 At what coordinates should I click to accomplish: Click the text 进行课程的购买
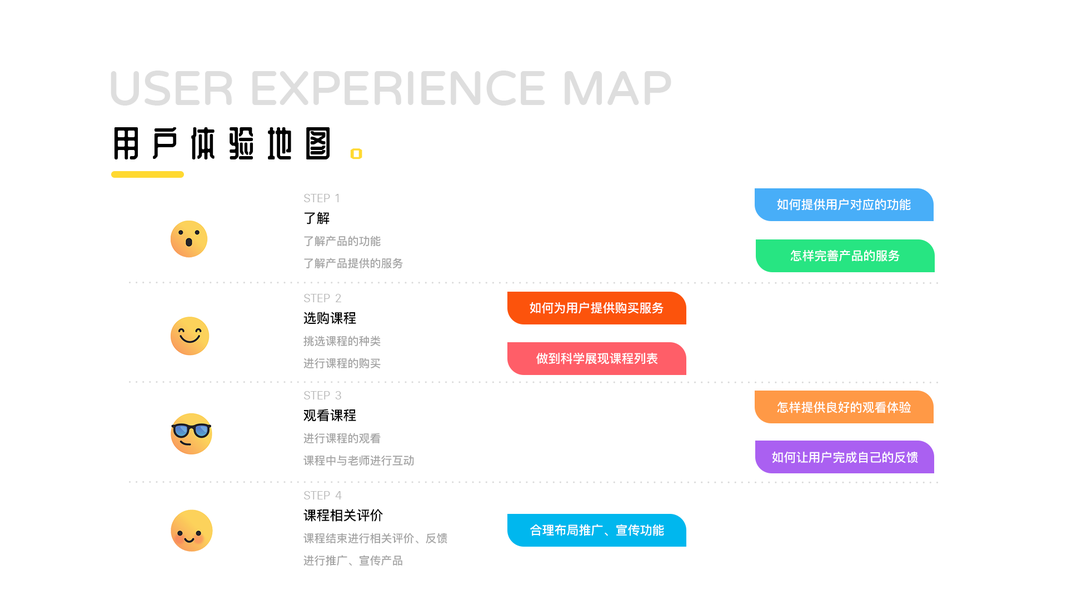342,363
